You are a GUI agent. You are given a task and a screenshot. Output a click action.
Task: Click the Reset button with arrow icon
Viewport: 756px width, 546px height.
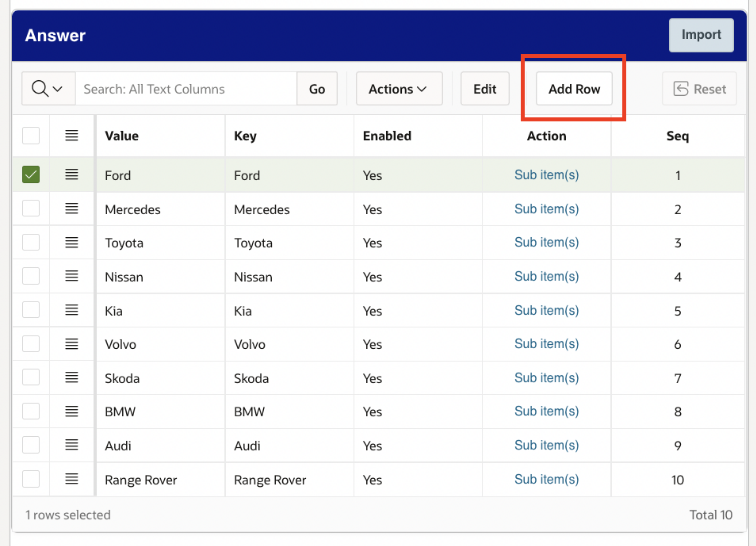click(x=699, y=89)
